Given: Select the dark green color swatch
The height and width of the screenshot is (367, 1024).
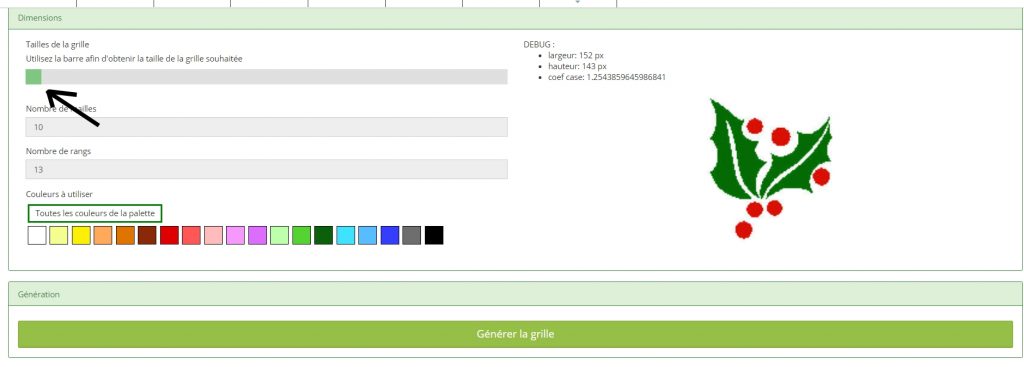Looking at the screenshot, I should point(323,235).
